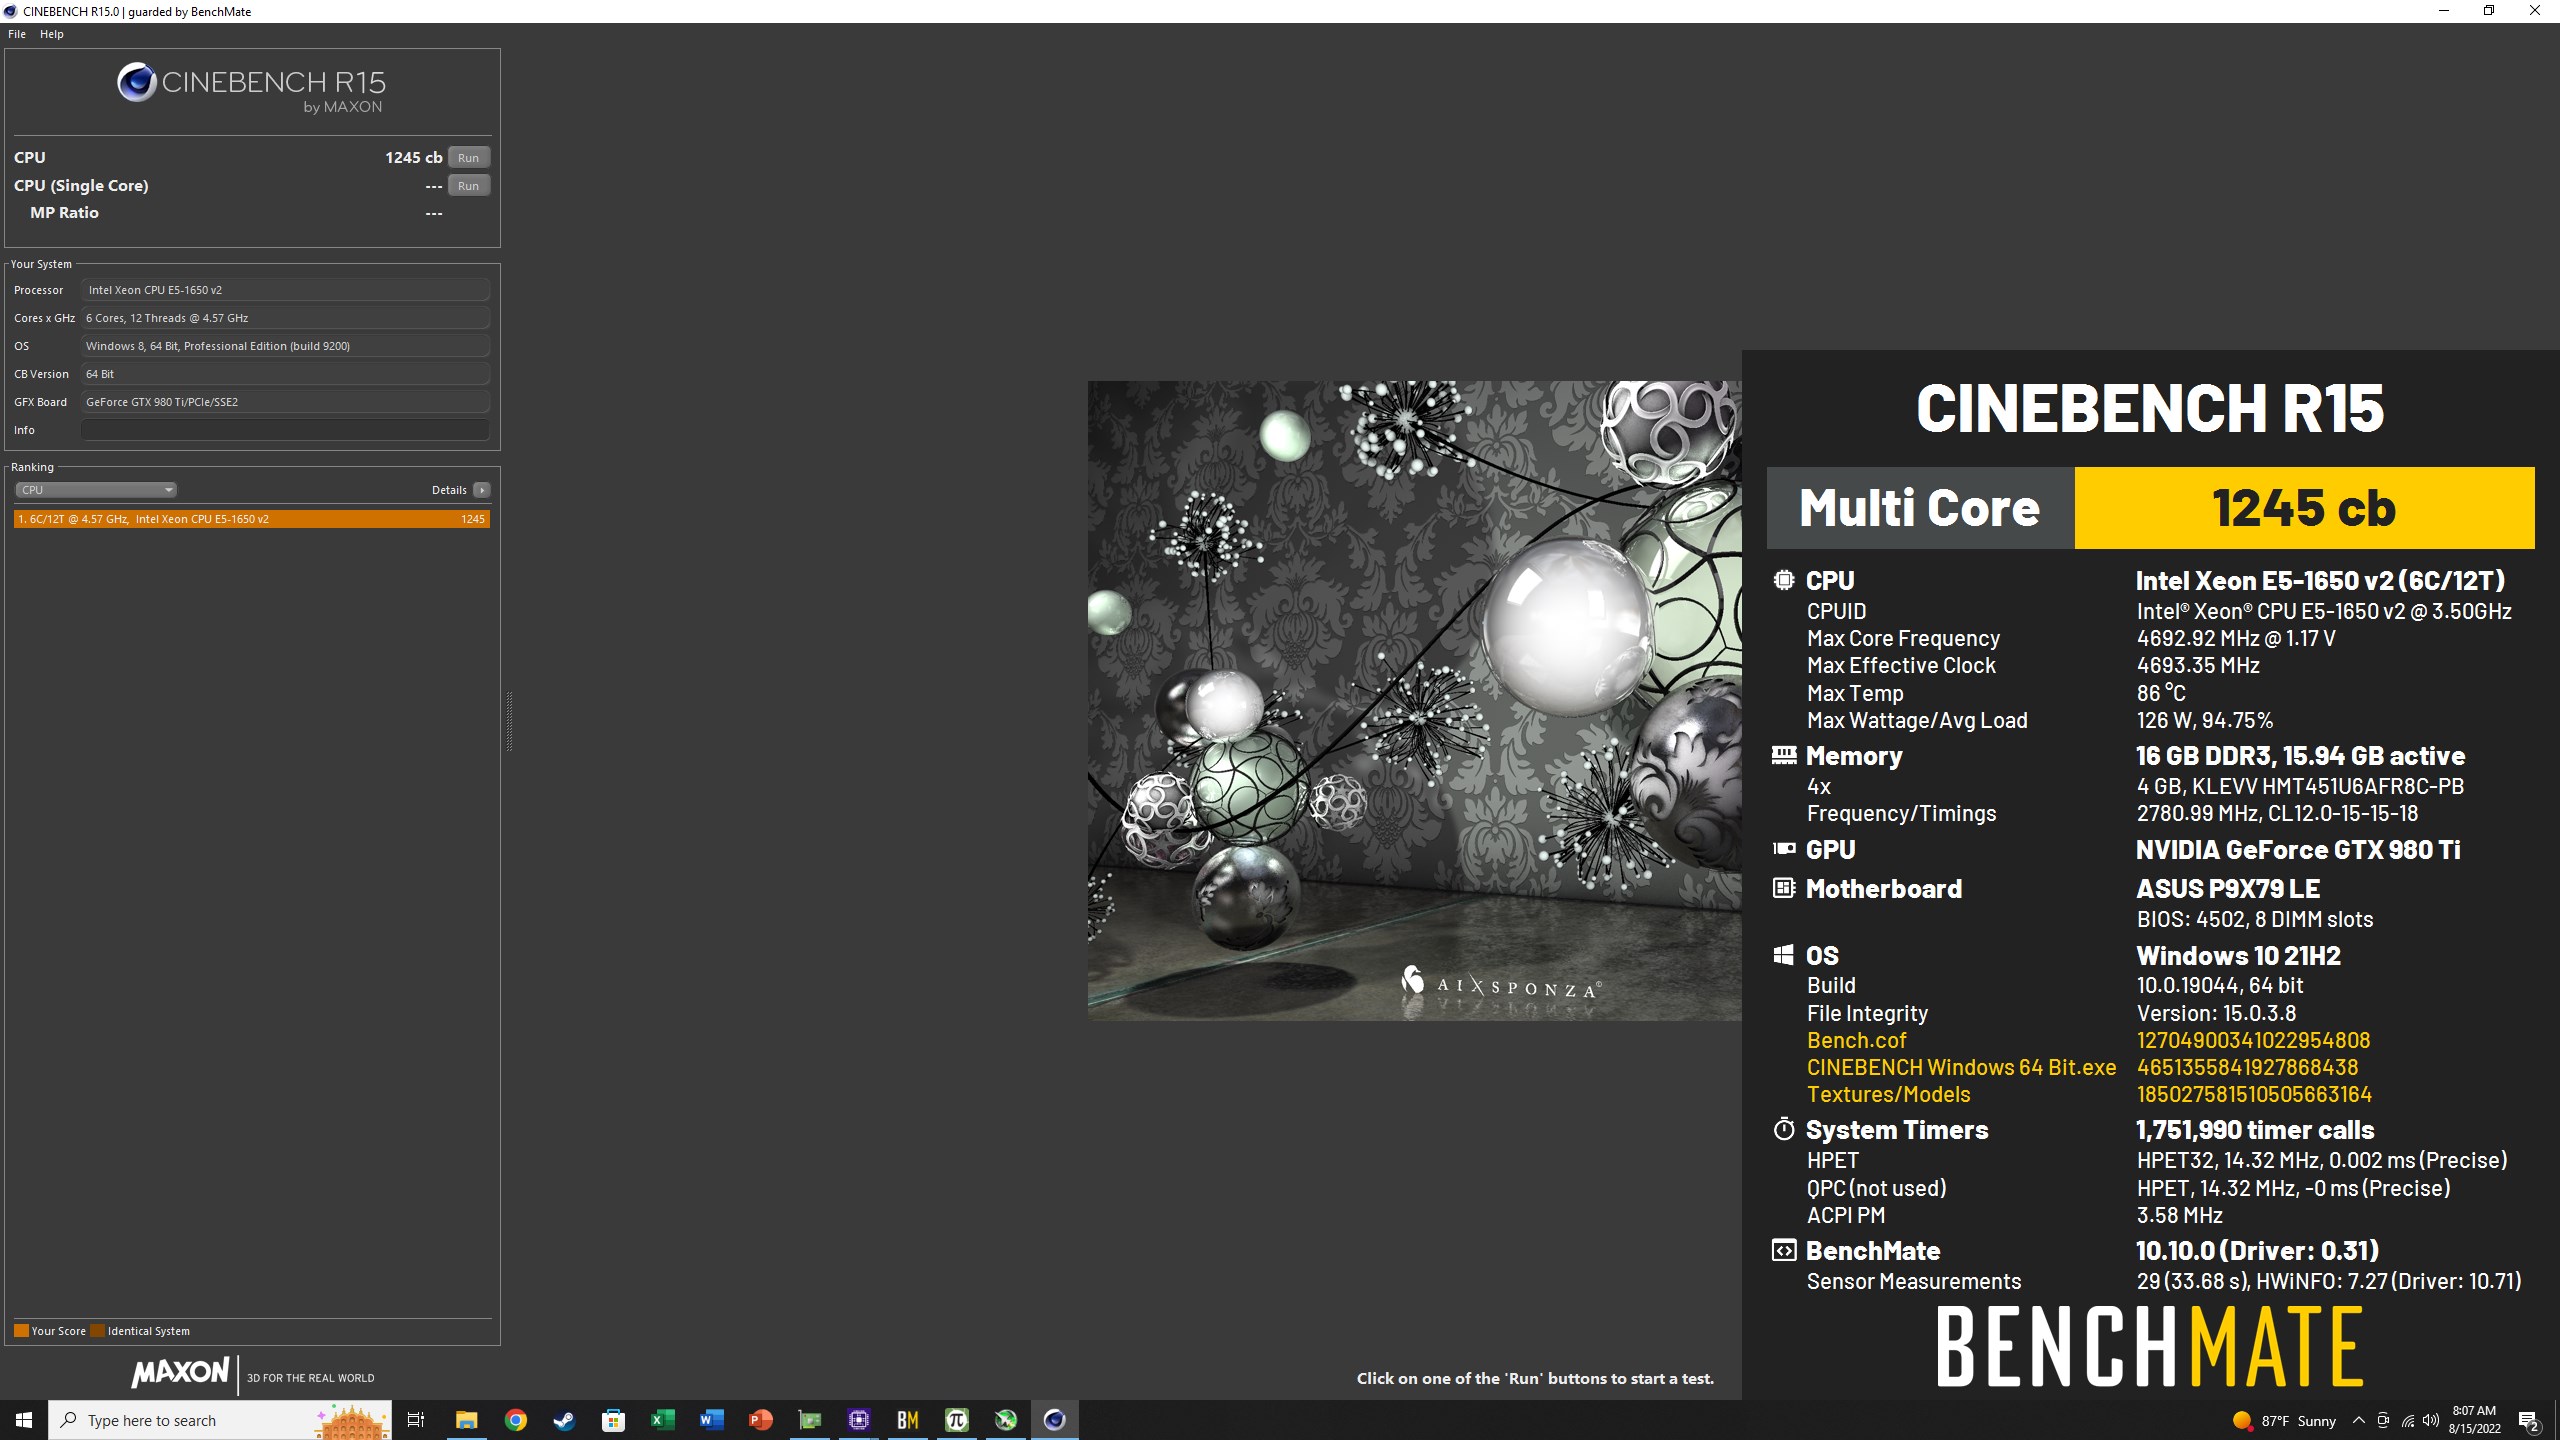
Task: Show hidden system tray icons
Action: pyautogui.click(x=2359, y=1420)
